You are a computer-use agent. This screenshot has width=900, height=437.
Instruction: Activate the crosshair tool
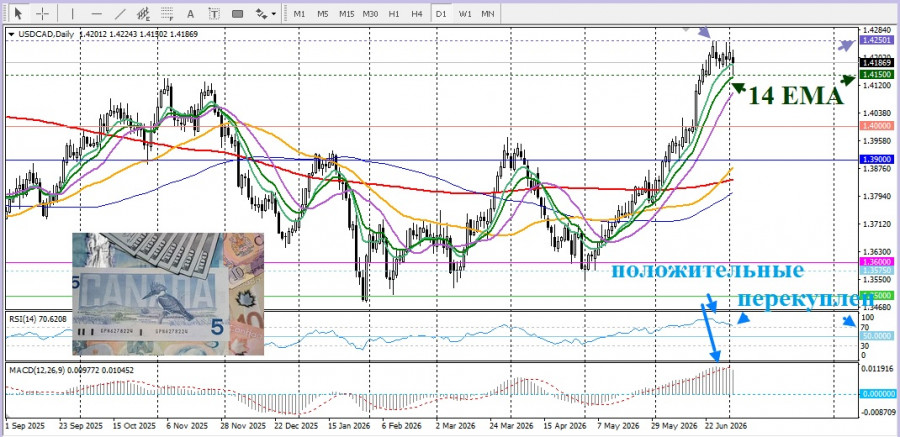[42, 13]
